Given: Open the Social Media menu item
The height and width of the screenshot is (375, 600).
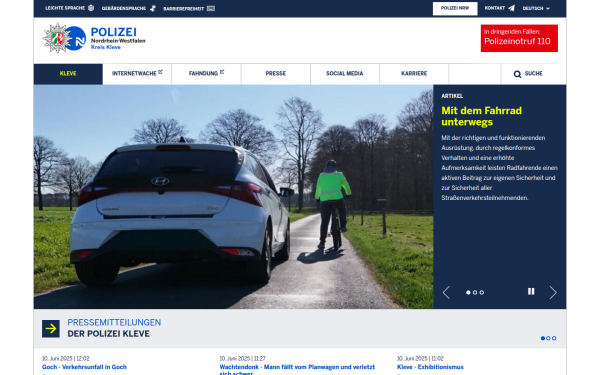Looking at the screenshot, I should click(345, 73).
